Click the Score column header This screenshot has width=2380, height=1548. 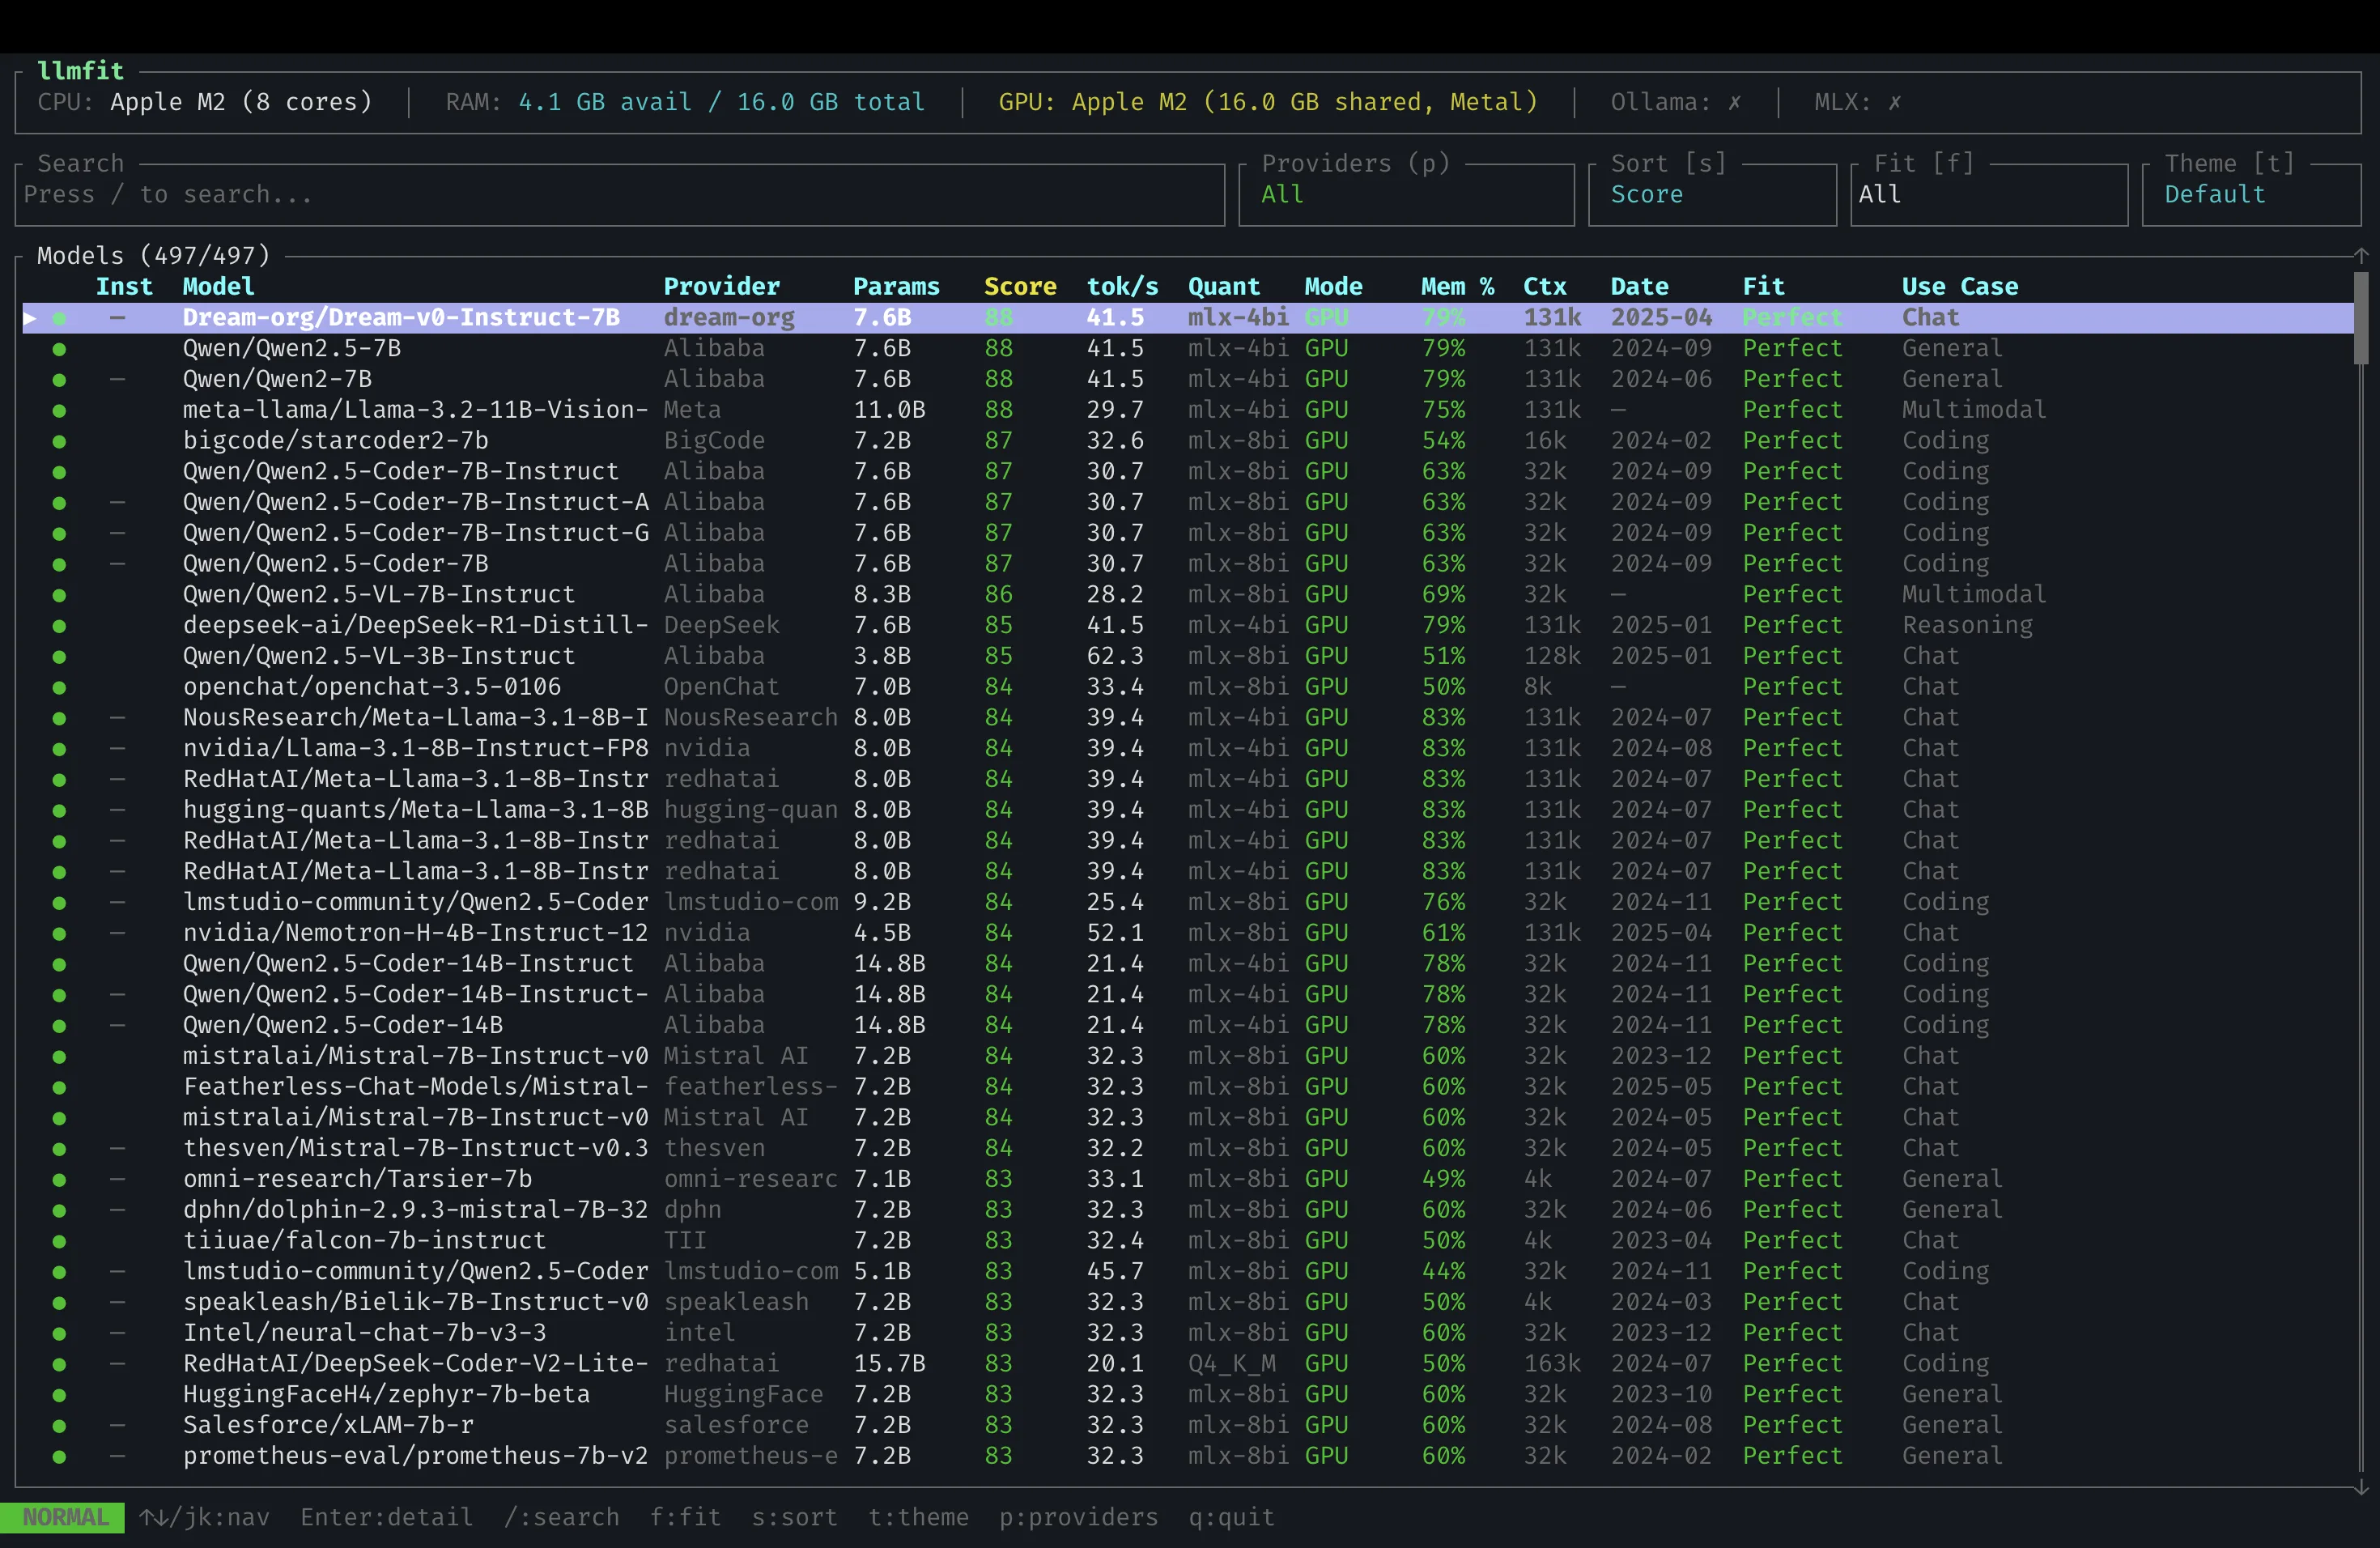coord(1020,287)
